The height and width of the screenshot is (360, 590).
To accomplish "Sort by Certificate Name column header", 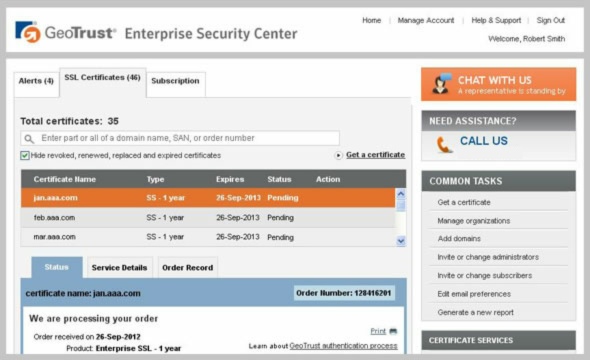I will 65,179.
